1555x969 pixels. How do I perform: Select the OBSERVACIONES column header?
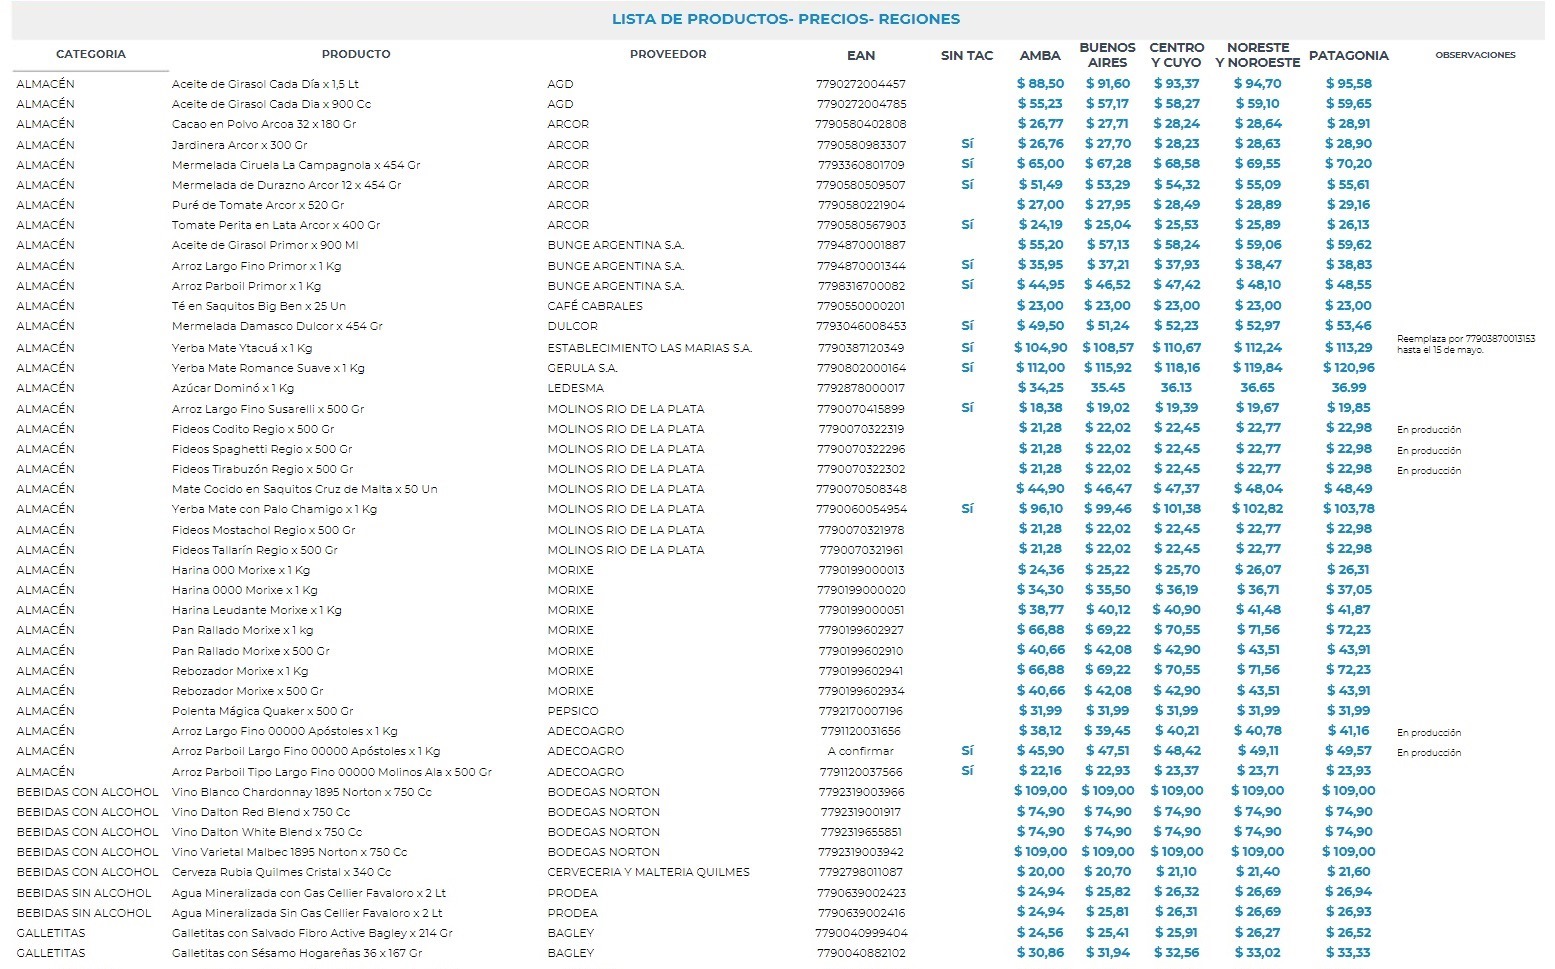[x=1475, y=55]
